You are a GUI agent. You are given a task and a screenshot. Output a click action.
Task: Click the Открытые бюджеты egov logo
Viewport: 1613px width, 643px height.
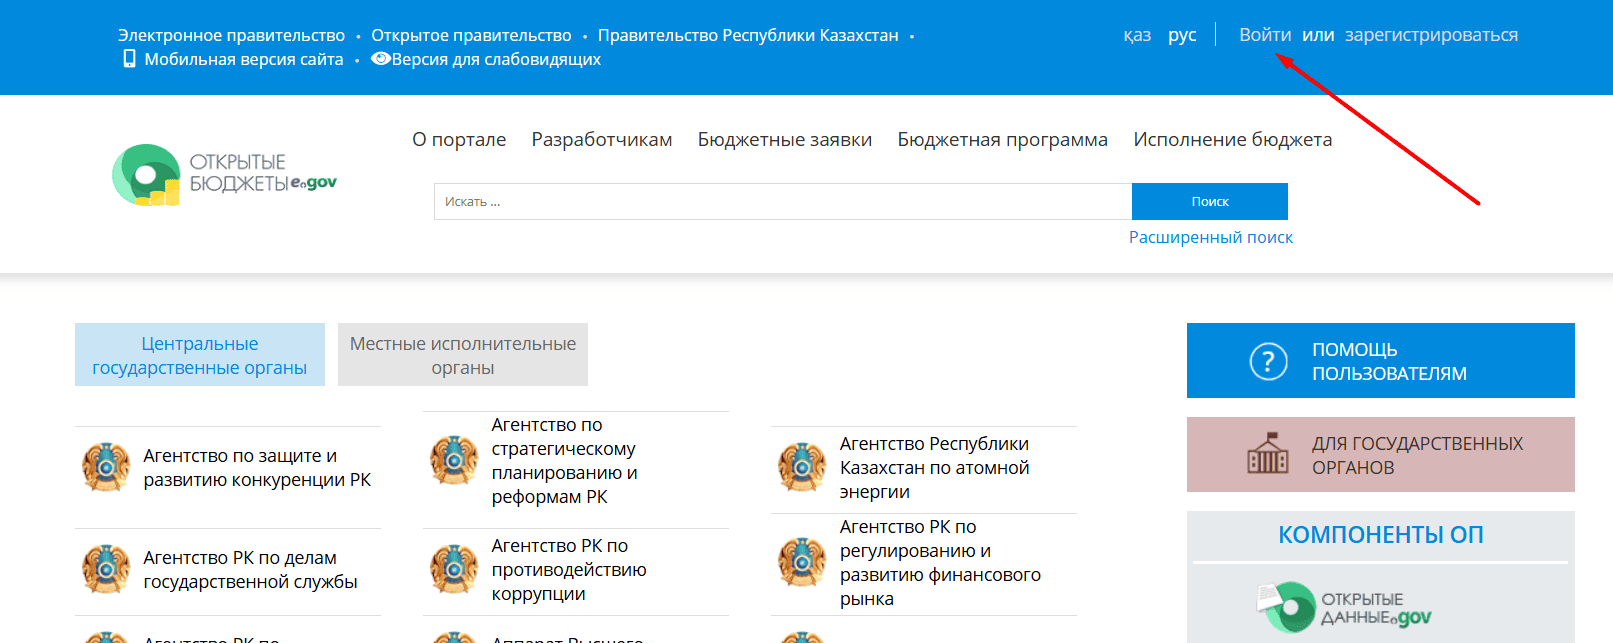pyautogui.click(x=224, y=175)
